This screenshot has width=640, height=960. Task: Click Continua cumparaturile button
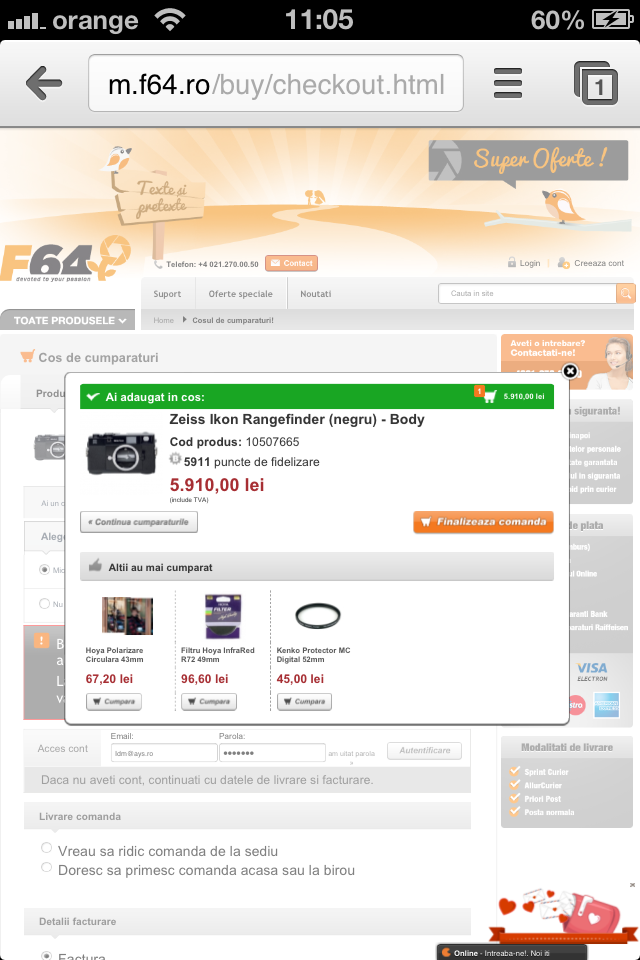tap(139, 522)
